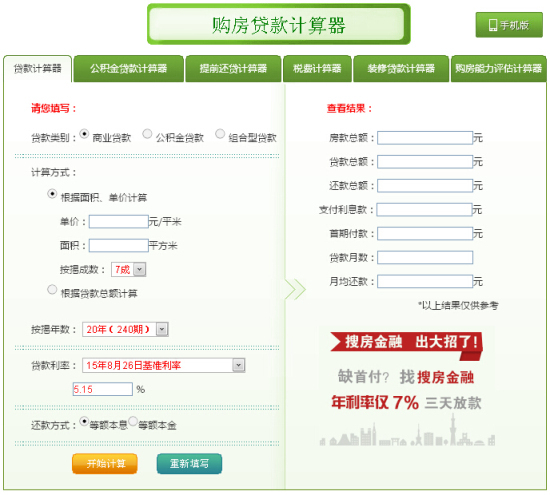Click the 首期付款 result field
550x495 pixels.
tap(425, 234)
